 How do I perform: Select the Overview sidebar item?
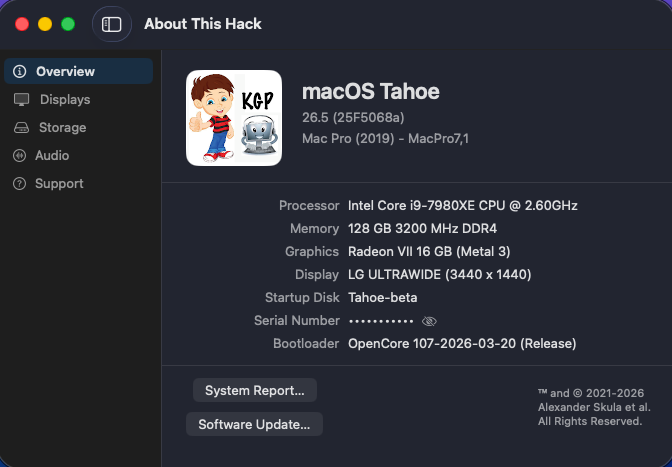point(78,71)
